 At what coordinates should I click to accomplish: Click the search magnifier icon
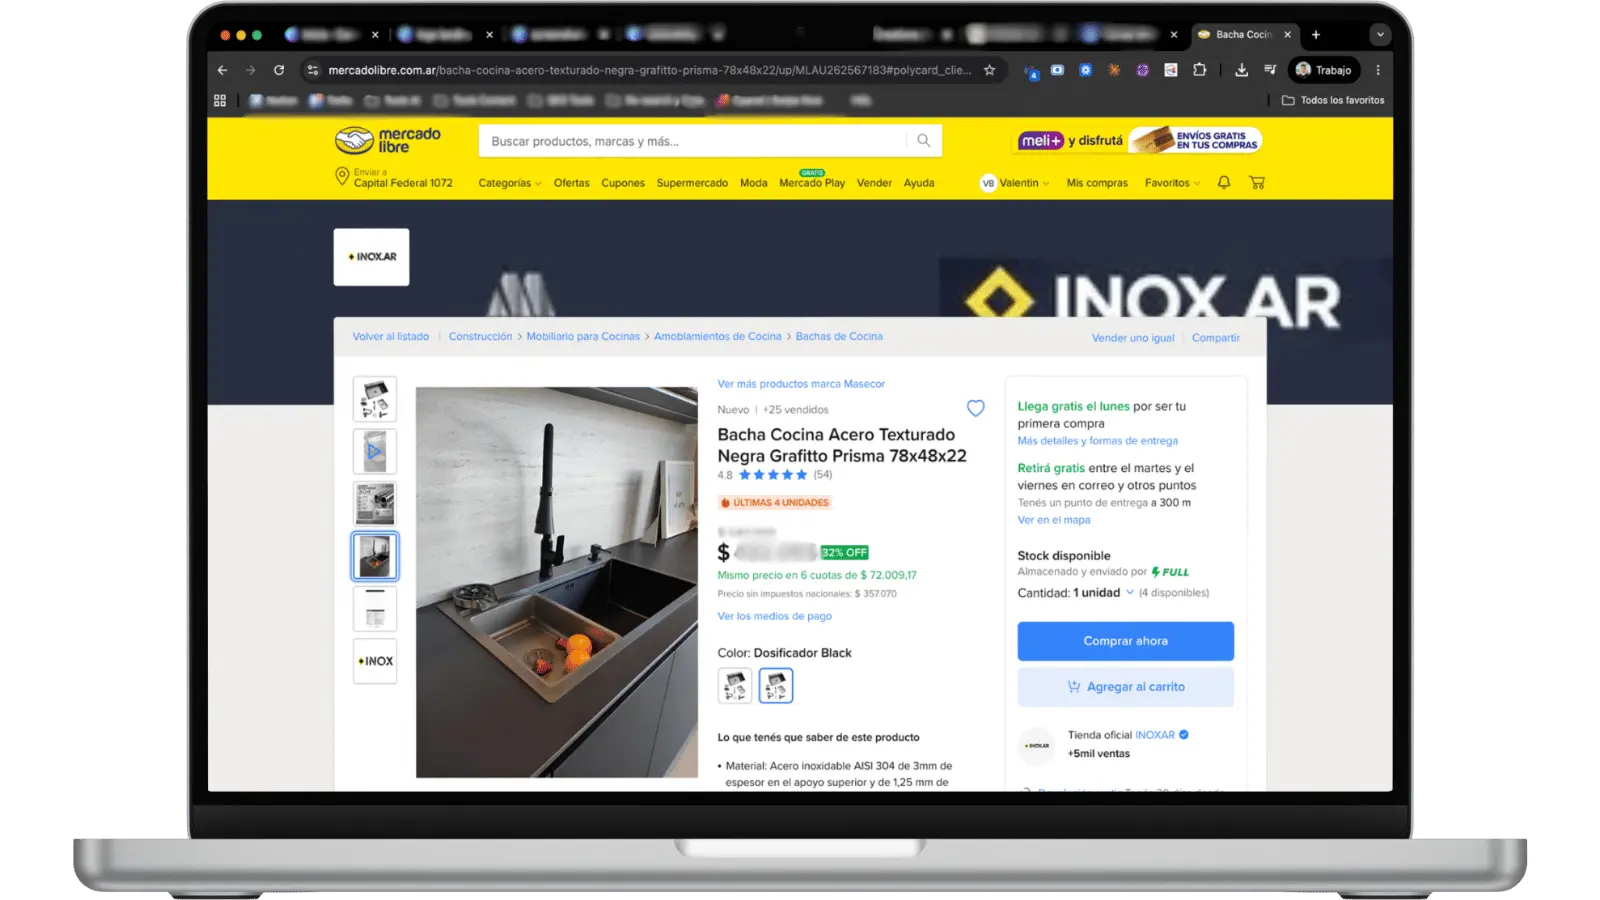pos(923,141)
